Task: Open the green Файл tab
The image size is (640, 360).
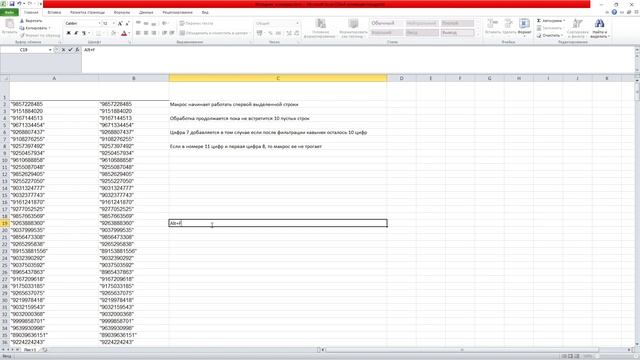Action: click(x=9, y=13)
